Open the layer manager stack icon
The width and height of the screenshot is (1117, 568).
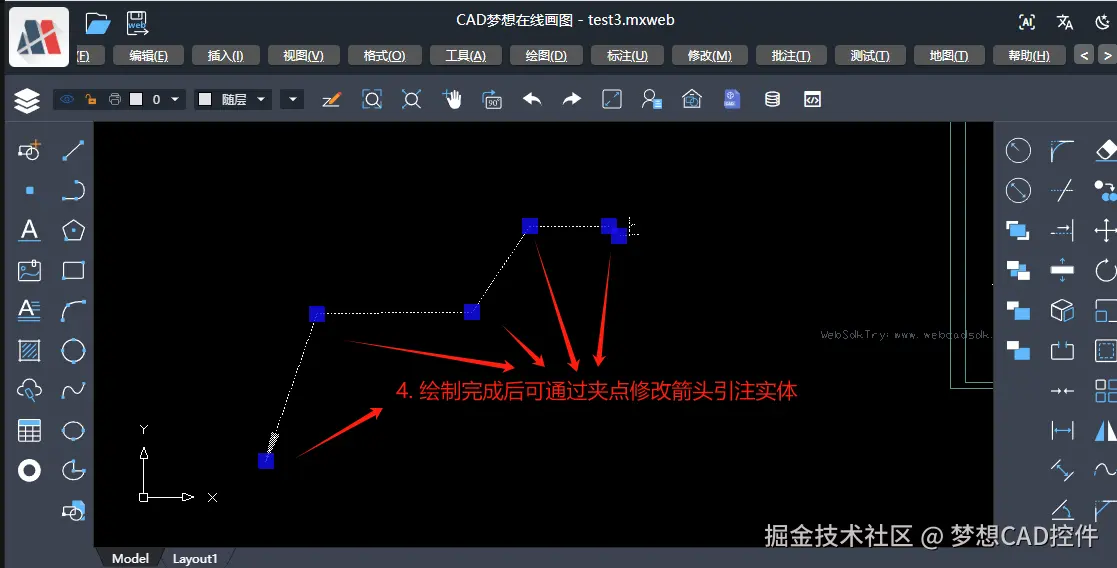[x=27, y=100]
